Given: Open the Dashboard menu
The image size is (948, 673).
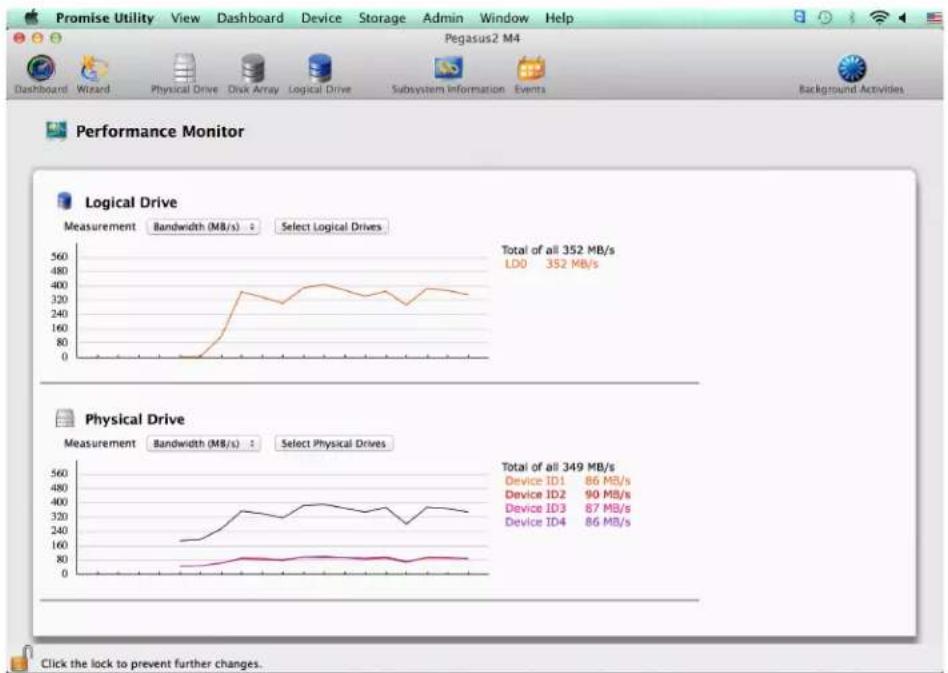Looking at the screenshot, I should click(250, 18).
